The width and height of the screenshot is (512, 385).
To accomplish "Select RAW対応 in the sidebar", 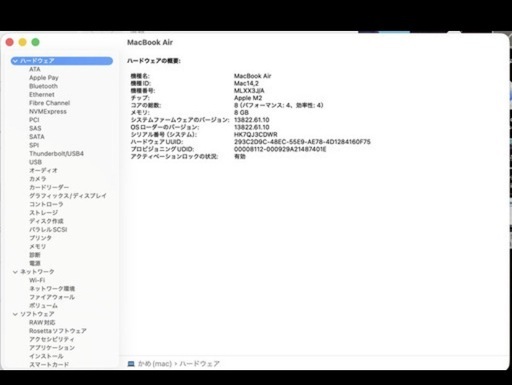I will pyautogui.click(x=42, y=323).
